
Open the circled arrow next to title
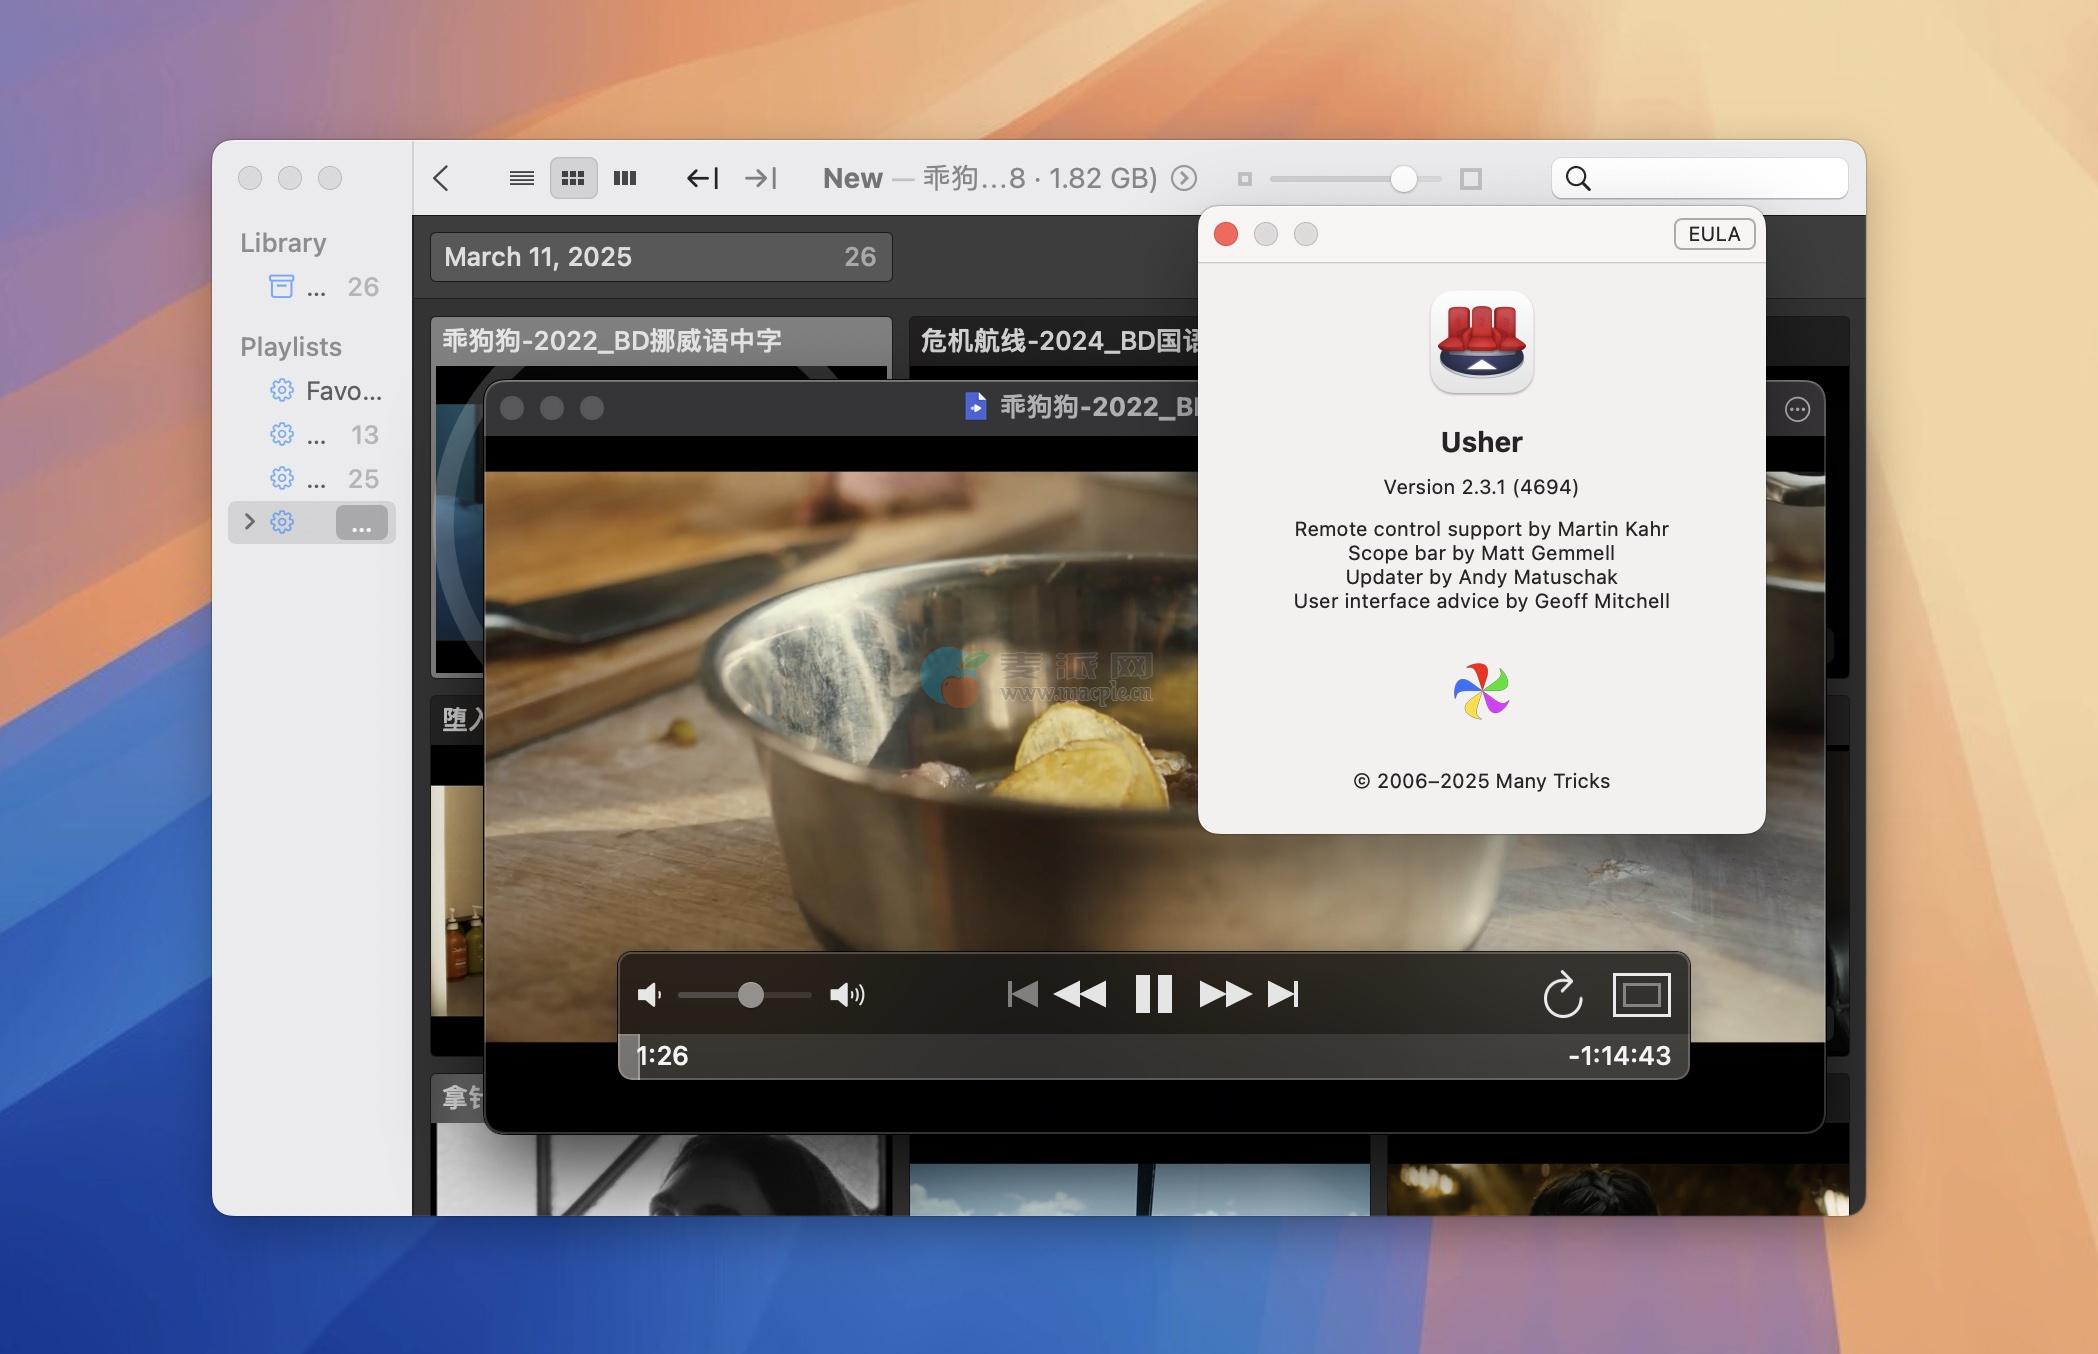(x=1184, y=178)
